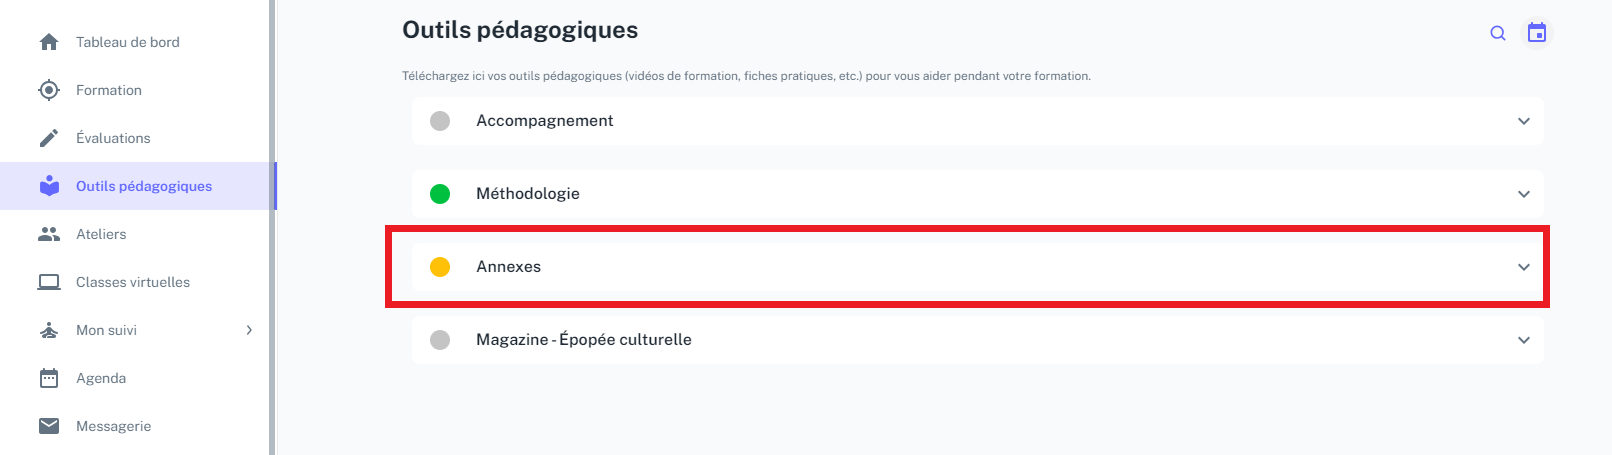Screen dimensions: 1612x455
Task: Click the Agenda calendar icon in sidebar
Action: (x=49, y=378)
